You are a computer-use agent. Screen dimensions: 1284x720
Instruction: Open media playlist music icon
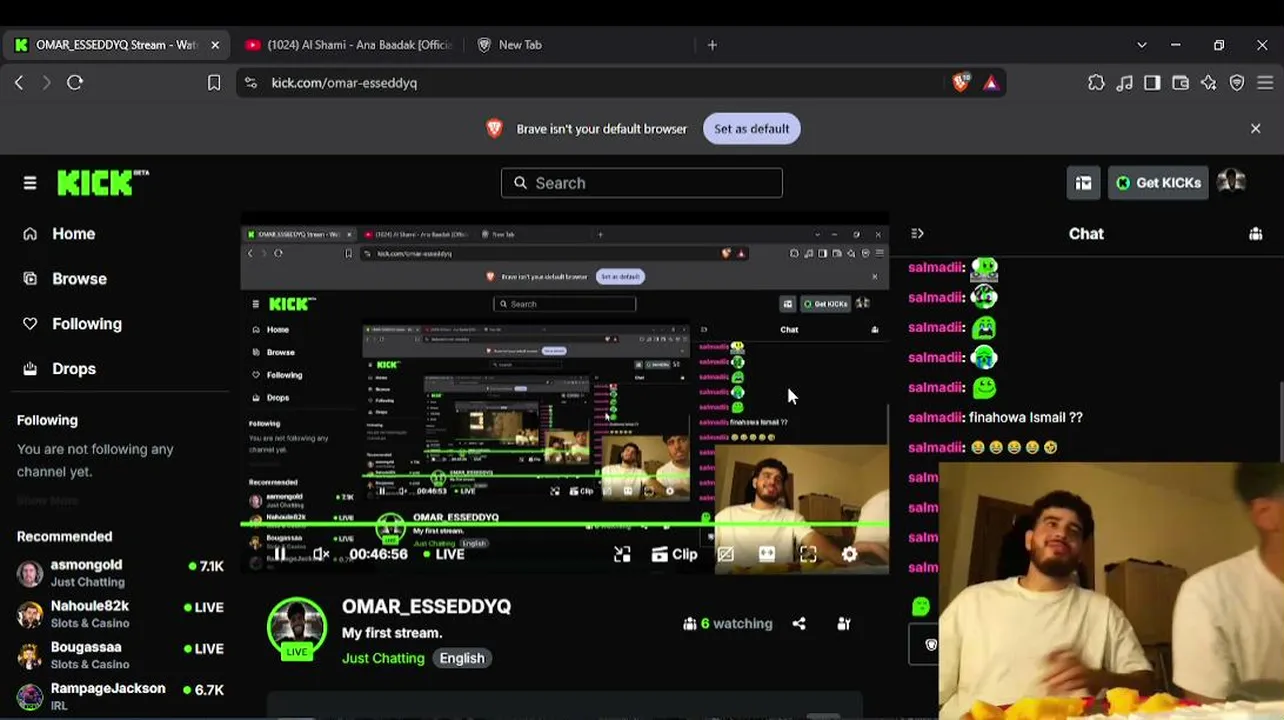[1124, 83]
